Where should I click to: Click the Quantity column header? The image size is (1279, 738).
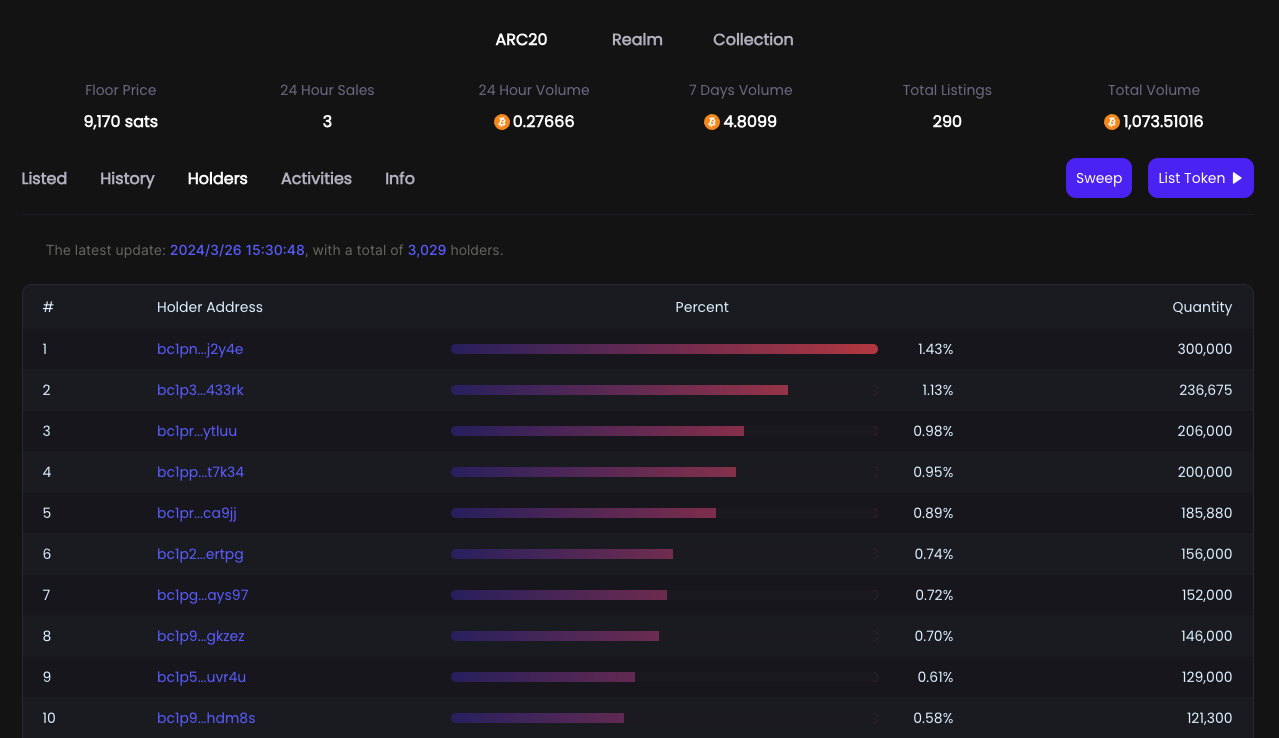tap(1201, 307)
